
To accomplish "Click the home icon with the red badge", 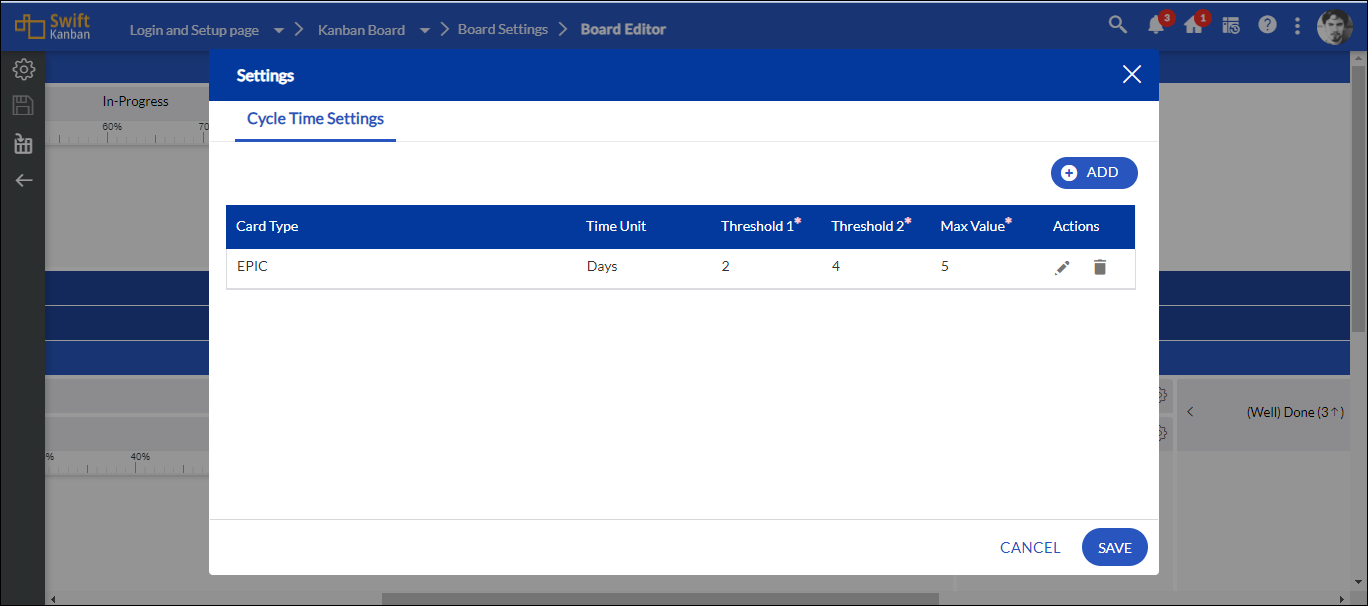I will click(x=1193, y=26).
